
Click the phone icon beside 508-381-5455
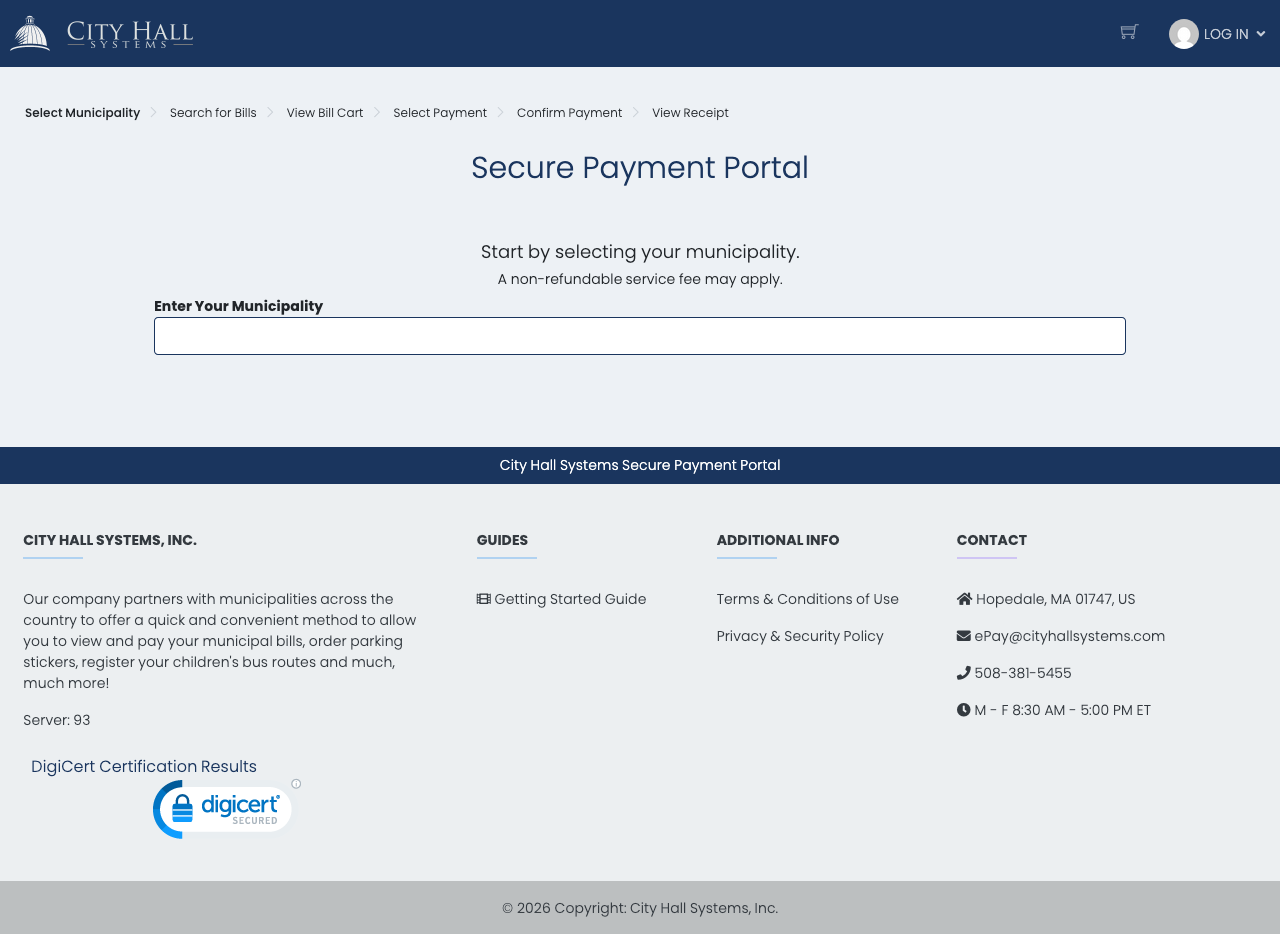click(964, 673)
